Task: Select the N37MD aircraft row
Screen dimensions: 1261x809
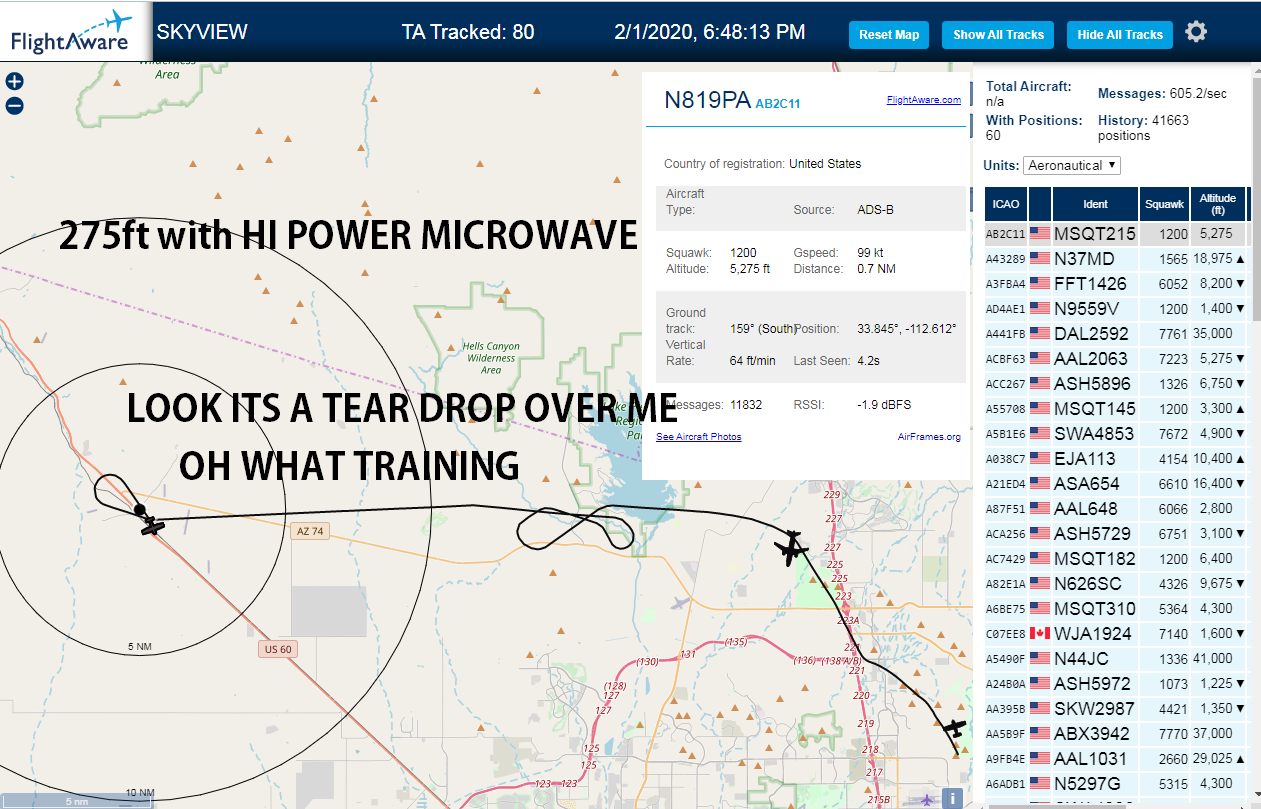Action: pyautogui.click(x=1114, y=258)
